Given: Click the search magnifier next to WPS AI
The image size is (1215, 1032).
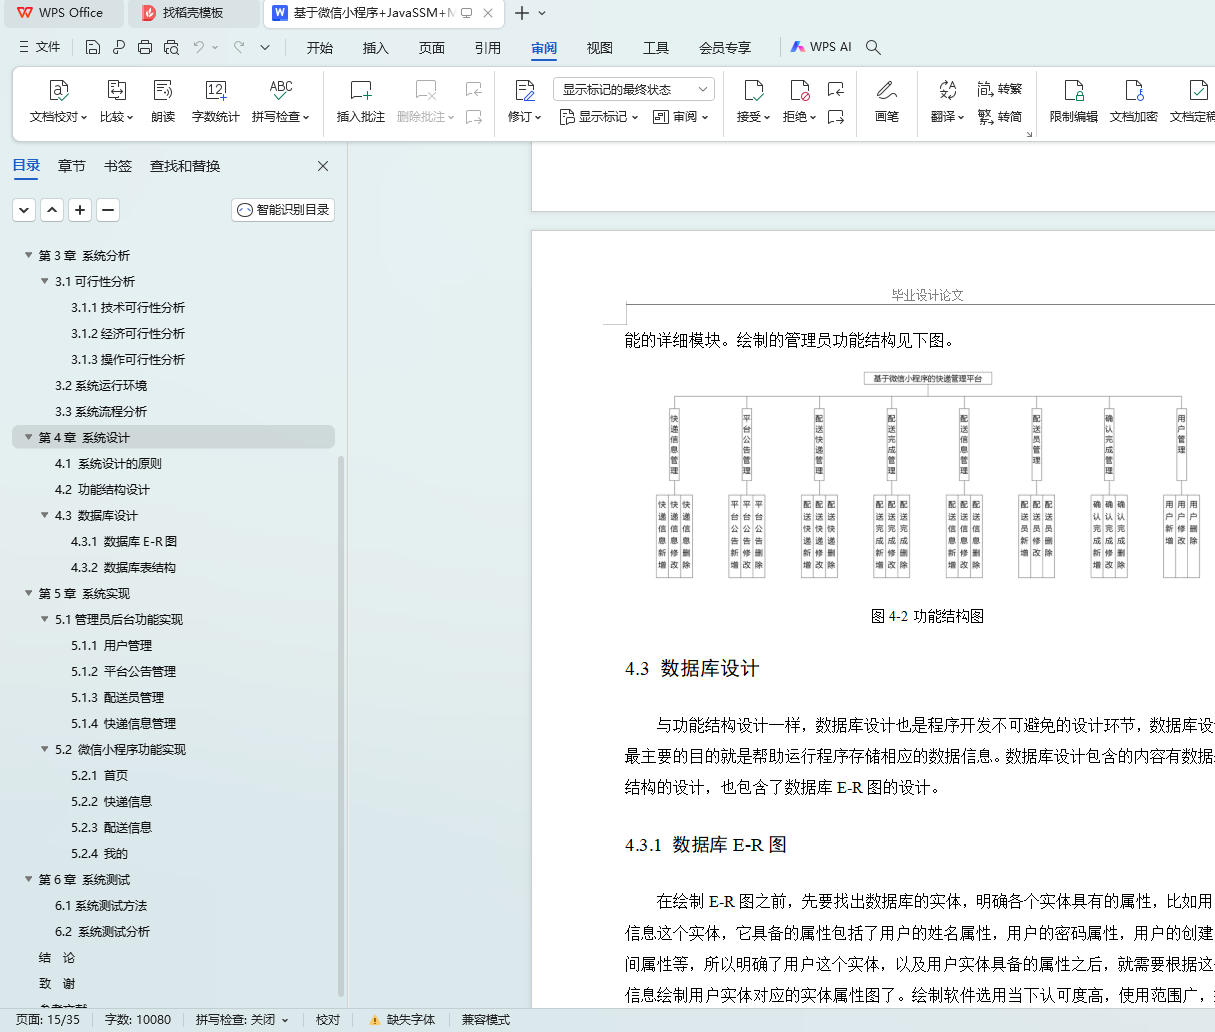Looking at the screenshot, I should (x=873, y=47).
